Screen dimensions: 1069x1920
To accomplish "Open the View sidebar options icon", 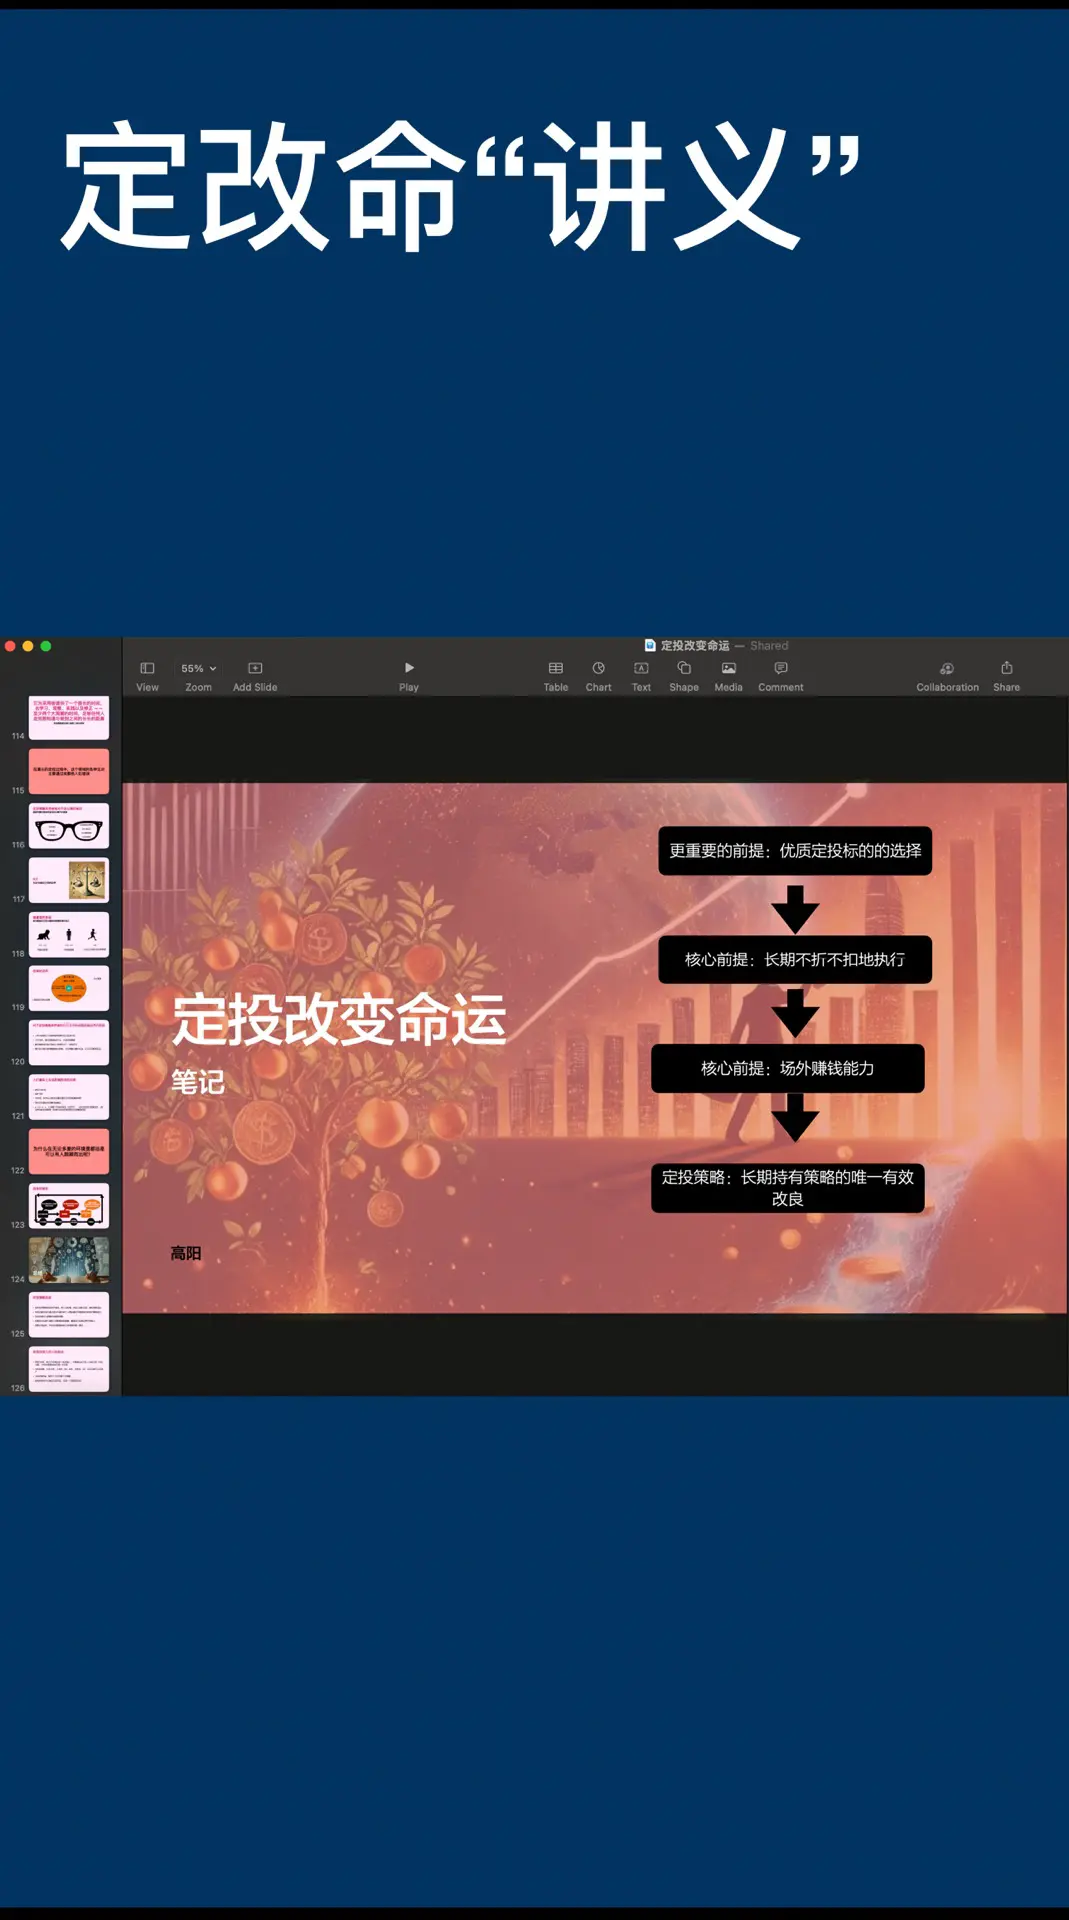I will point(147,669).
